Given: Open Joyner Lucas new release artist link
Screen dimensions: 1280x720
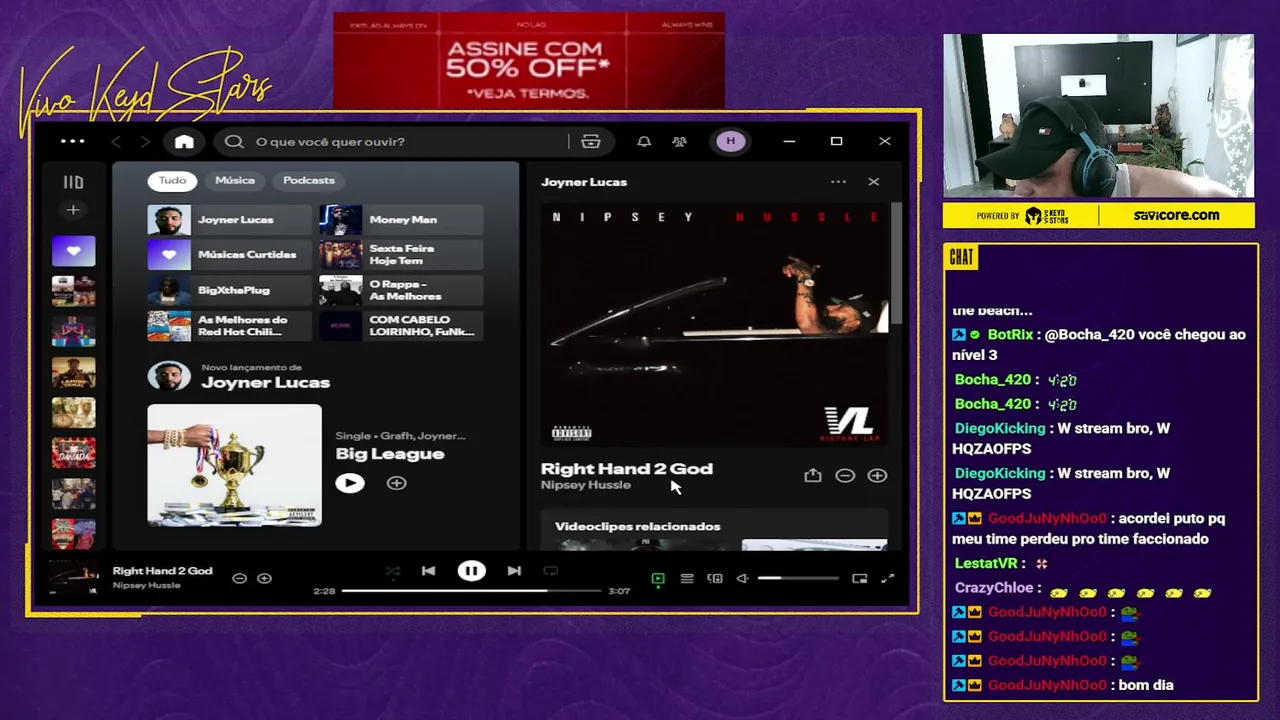Looking at the screenshot, I should tap(265, 382).
